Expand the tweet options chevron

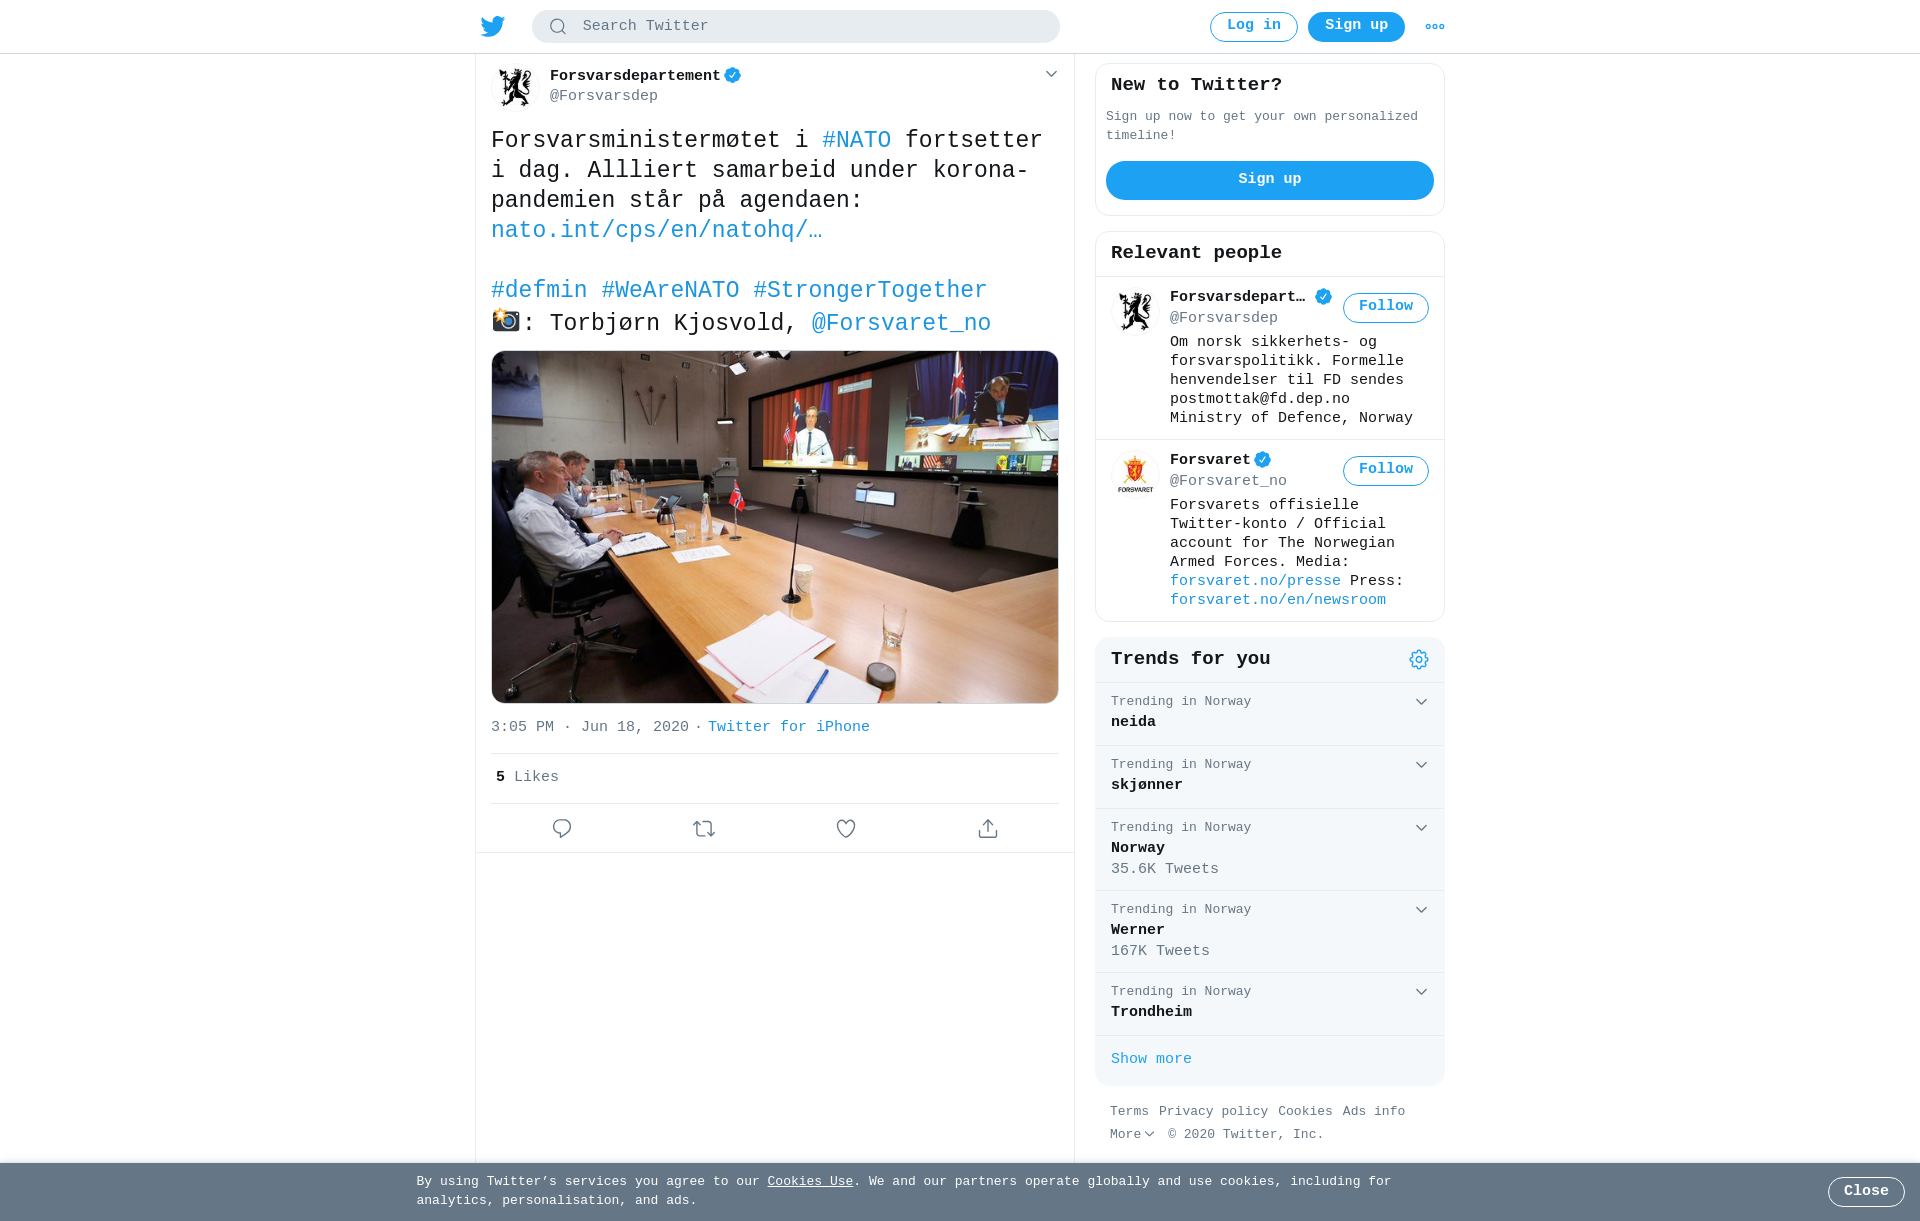coord(1051,74)
